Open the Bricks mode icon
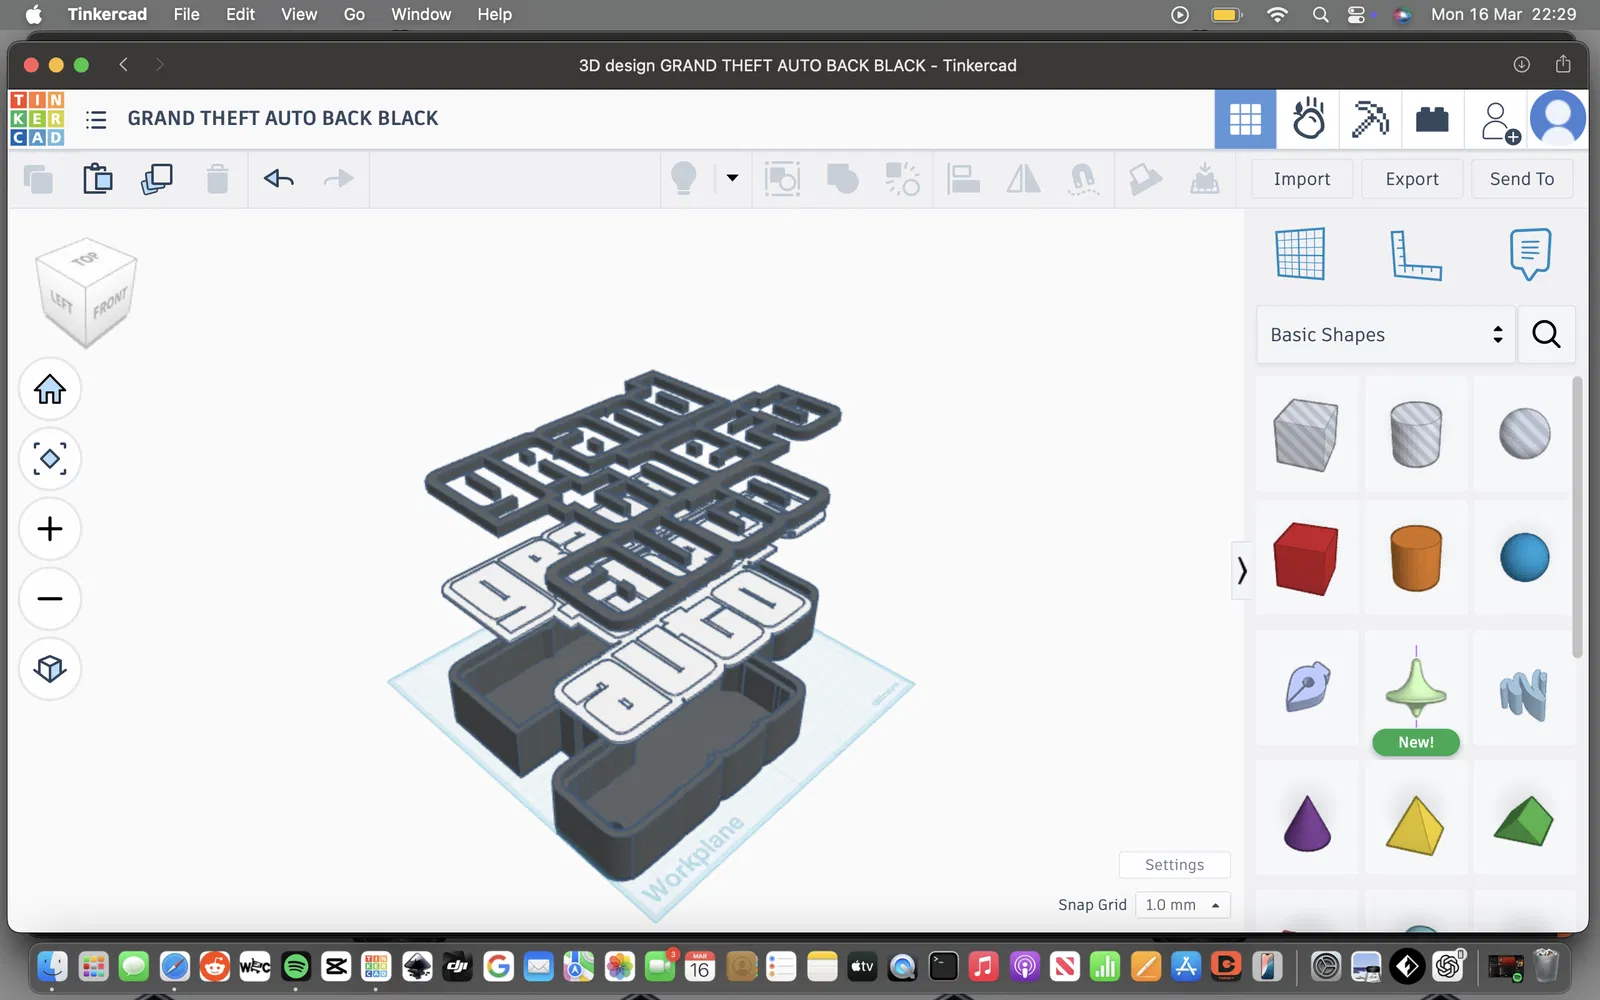Viewport: 1600px width, 1000px height. point(1432,119)
